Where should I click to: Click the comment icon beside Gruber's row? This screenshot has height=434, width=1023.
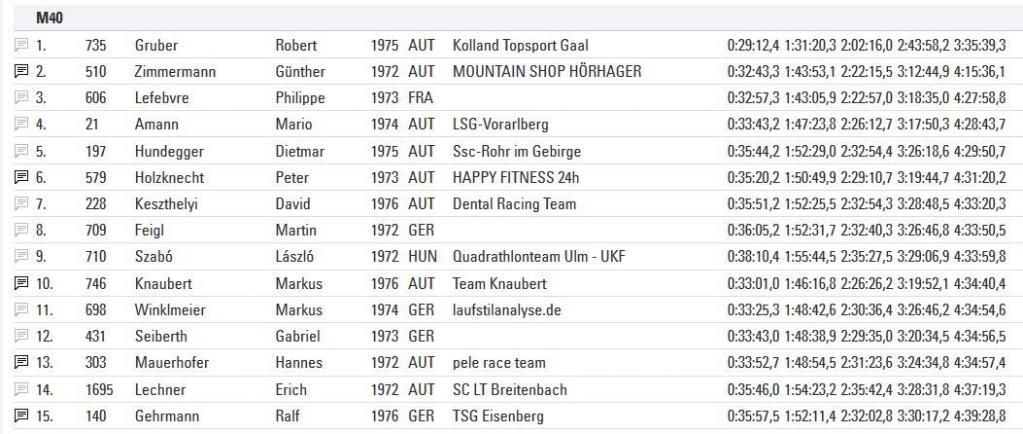point(20,46)
